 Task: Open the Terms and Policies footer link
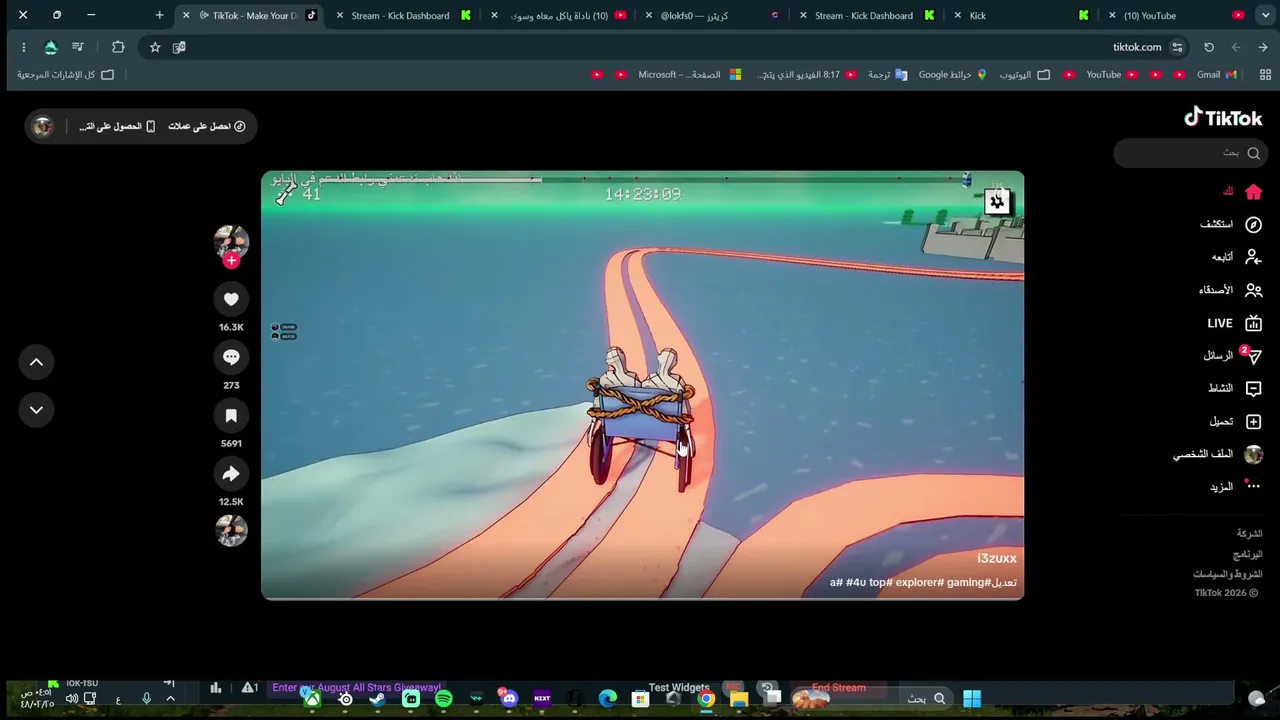click(1228, 574)
